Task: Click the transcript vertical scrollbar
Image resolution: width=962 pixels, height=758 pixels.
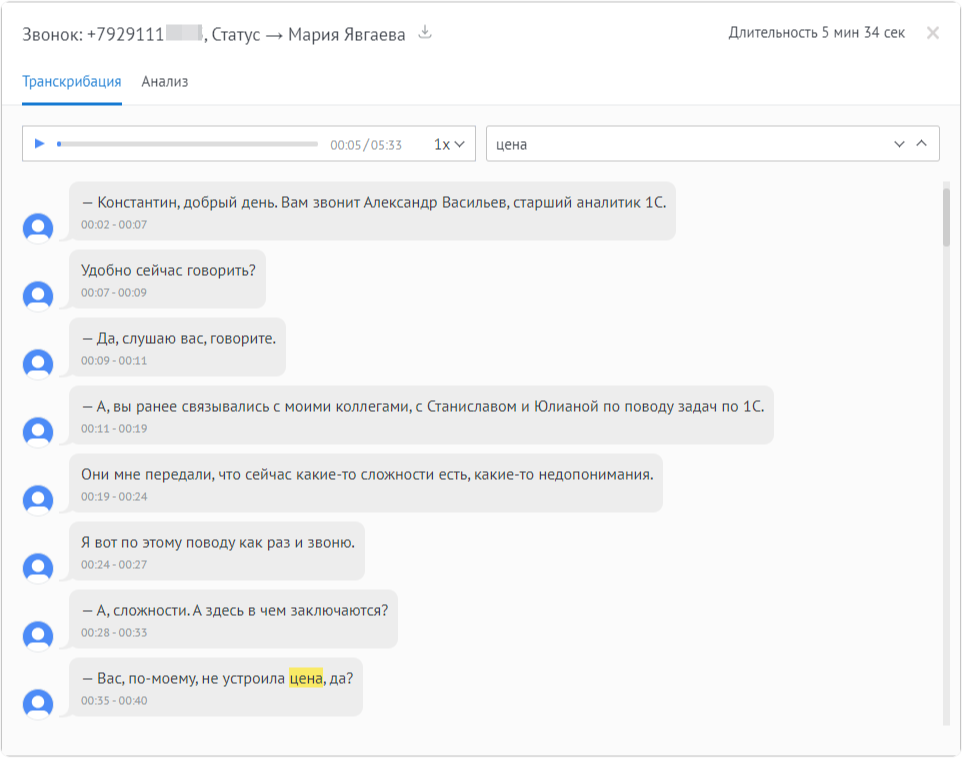Action: click(x=946, y=217)
